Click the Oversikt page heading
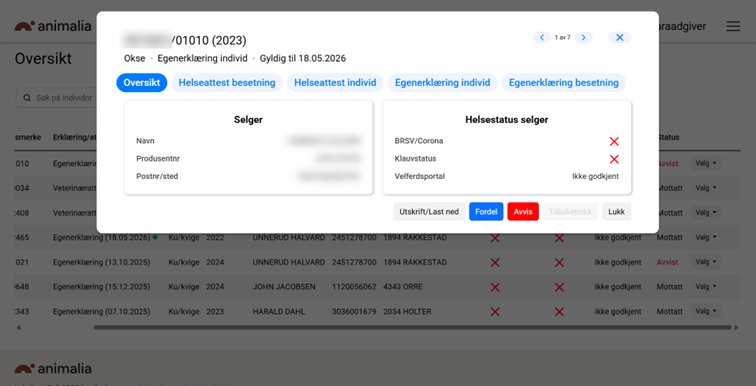This screenshot has width=756, height=386. (43, 59)
